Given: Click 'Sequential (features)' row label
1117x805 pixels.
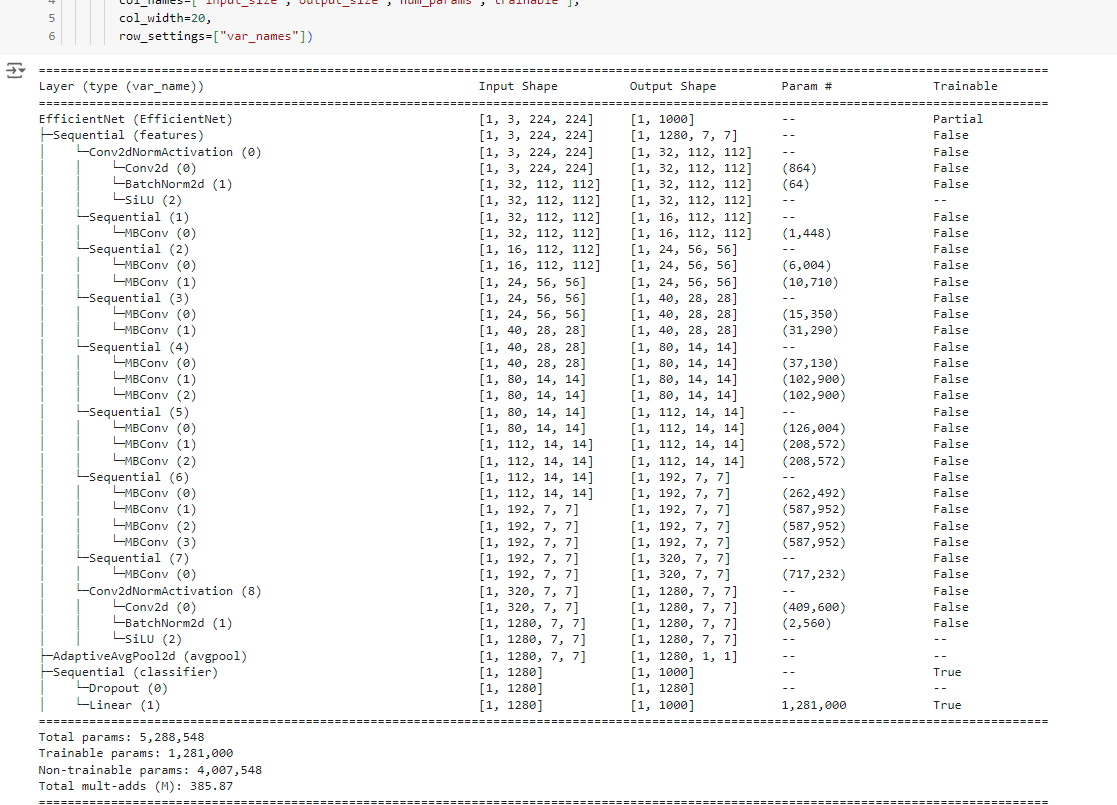Looking at the screenshot, I should pos(128,135).
